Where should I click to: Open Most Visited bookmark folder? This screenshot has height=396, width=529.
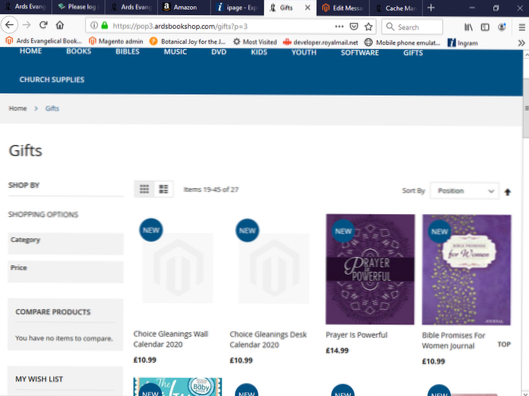tap(255, 42)
